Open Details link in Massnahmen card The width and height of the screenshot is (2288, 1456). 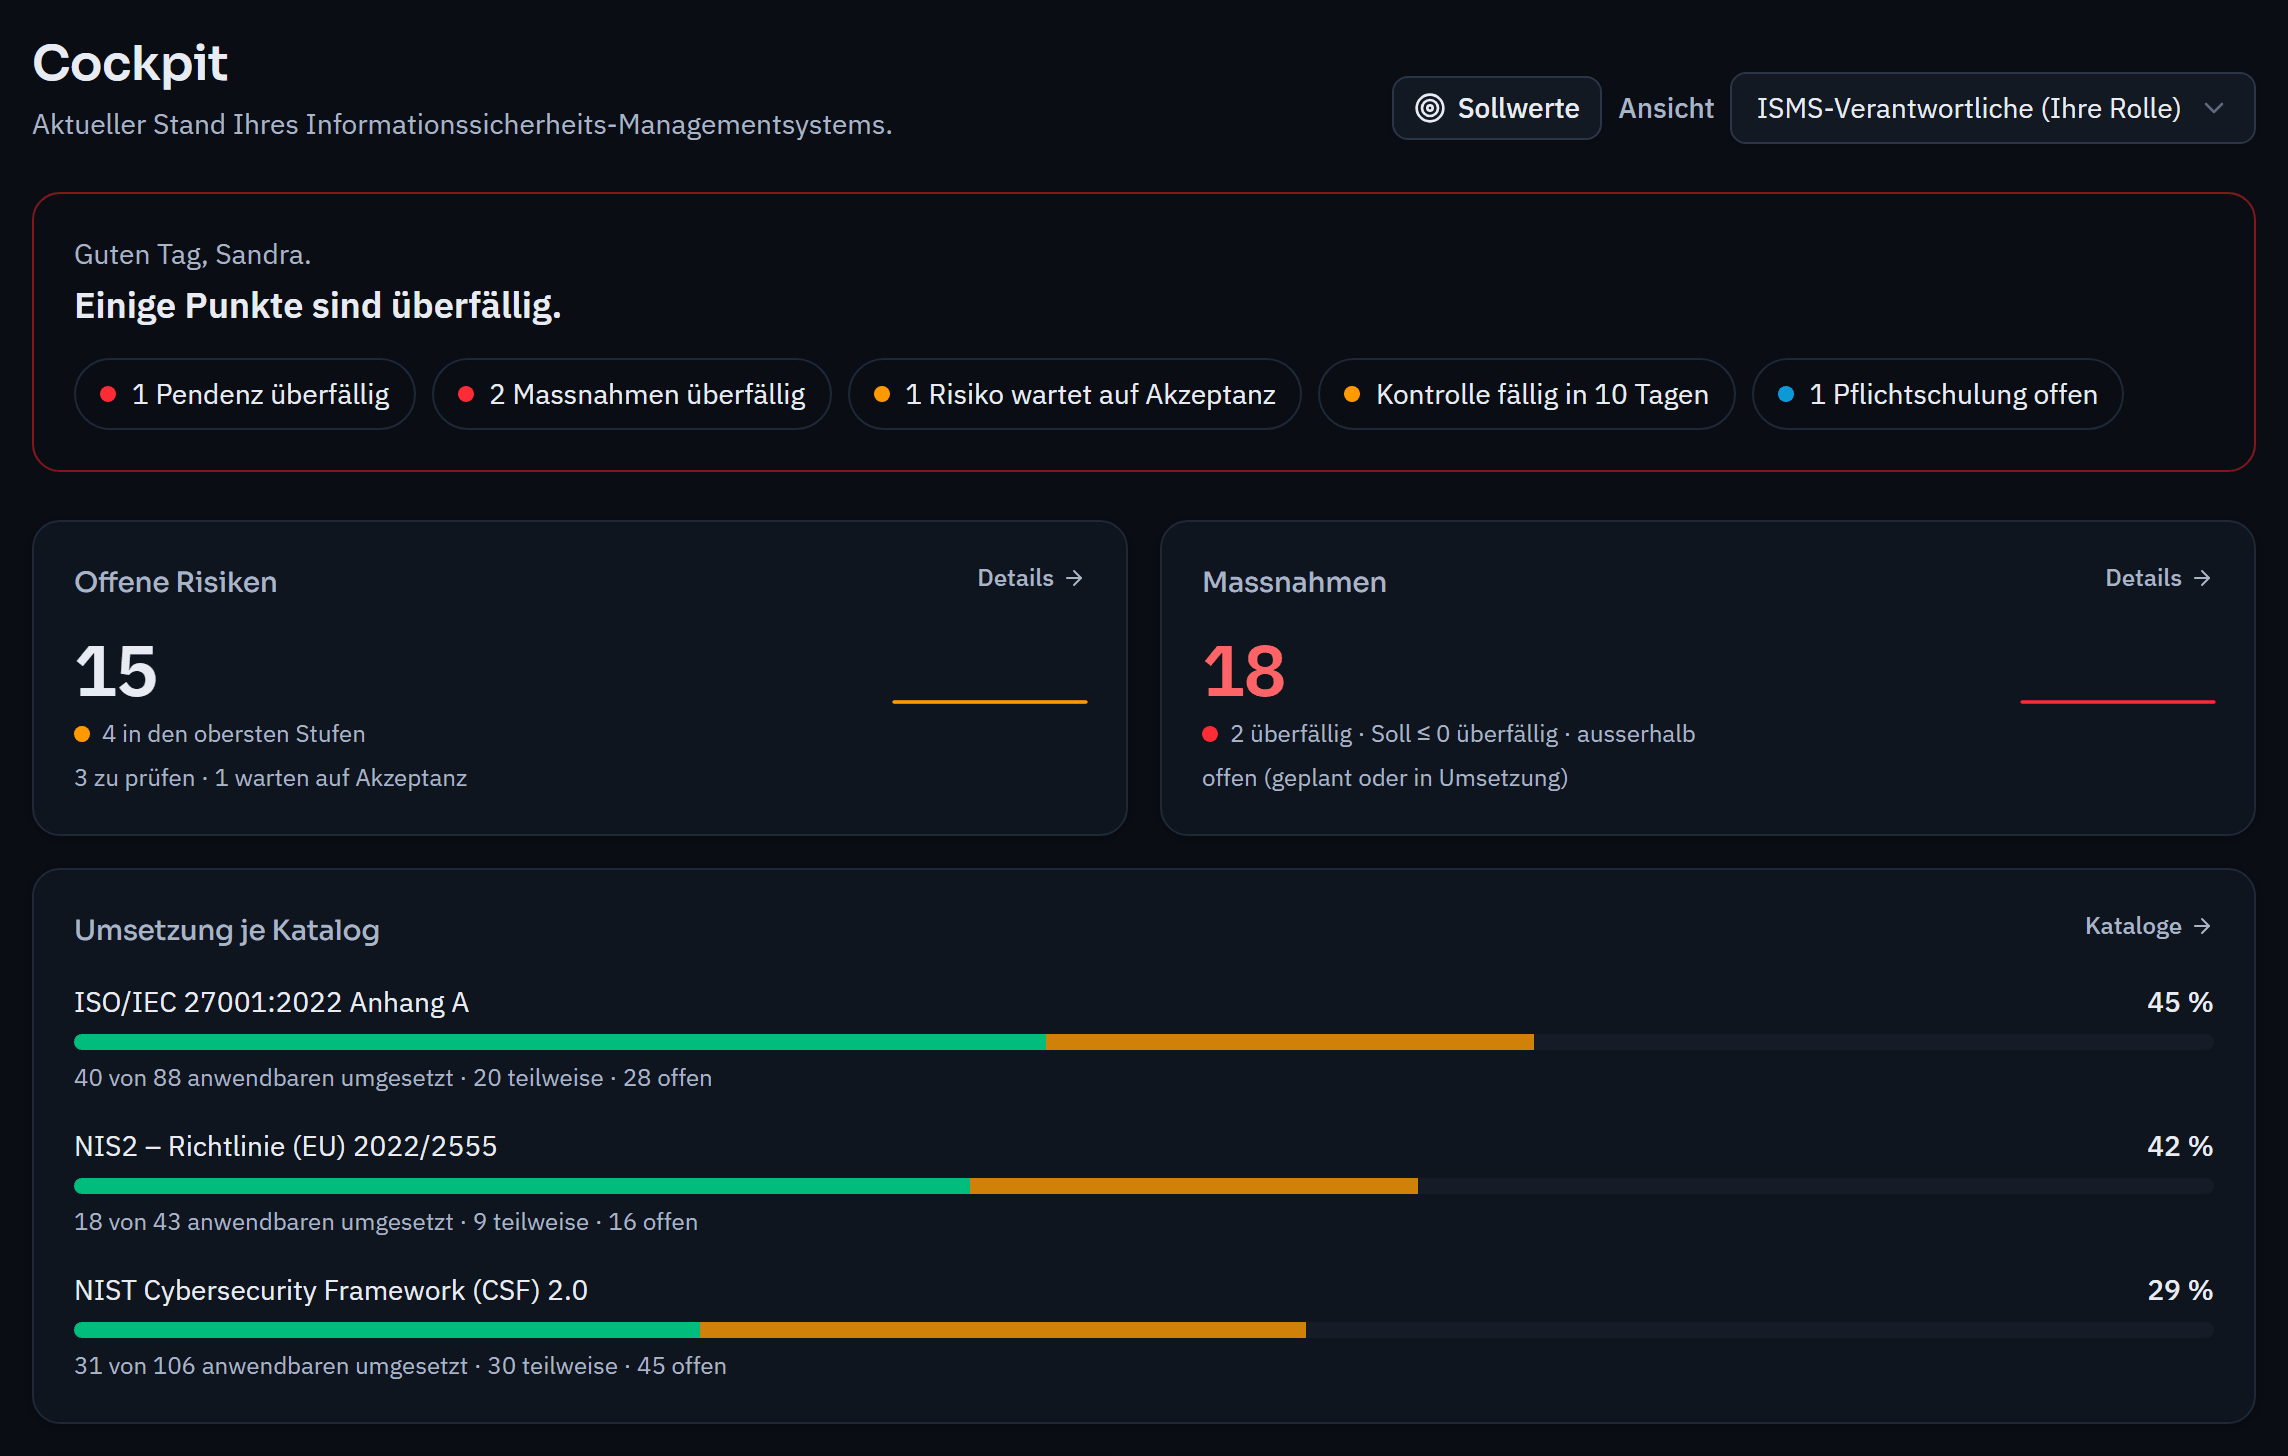tap(2158, 578)
